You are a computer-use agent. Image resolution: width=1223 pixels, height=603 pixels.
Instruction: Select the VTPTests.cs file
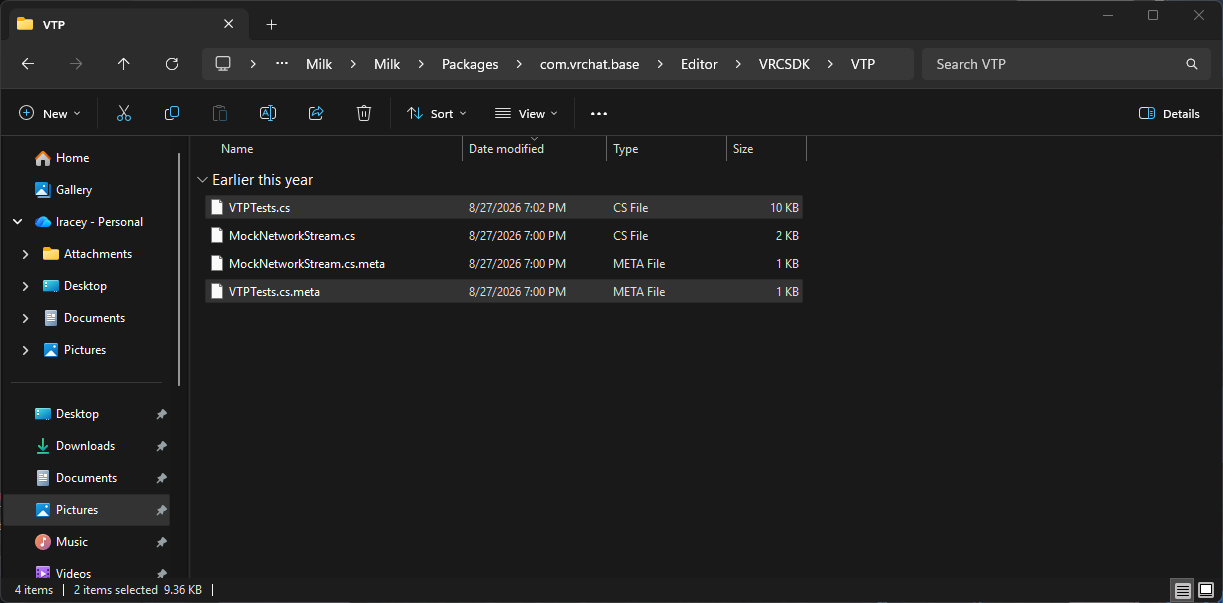click(x=504, y=208)
